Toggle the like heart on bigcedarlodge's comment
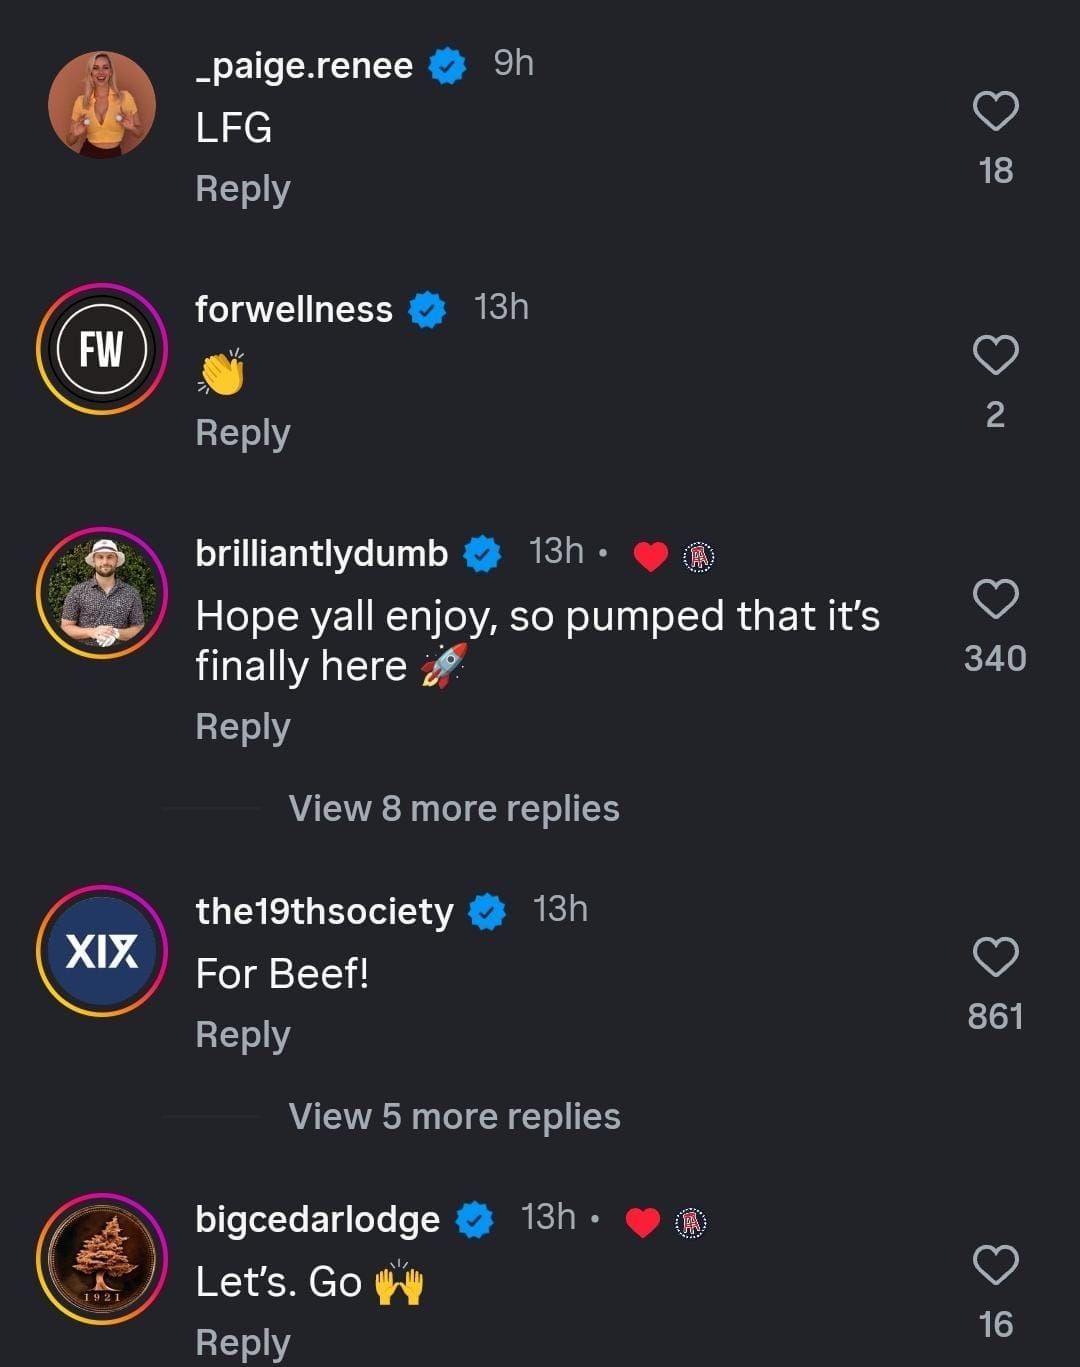Image resolution: width=1080 pixels, height=1367 pixels. [994, 1265]
